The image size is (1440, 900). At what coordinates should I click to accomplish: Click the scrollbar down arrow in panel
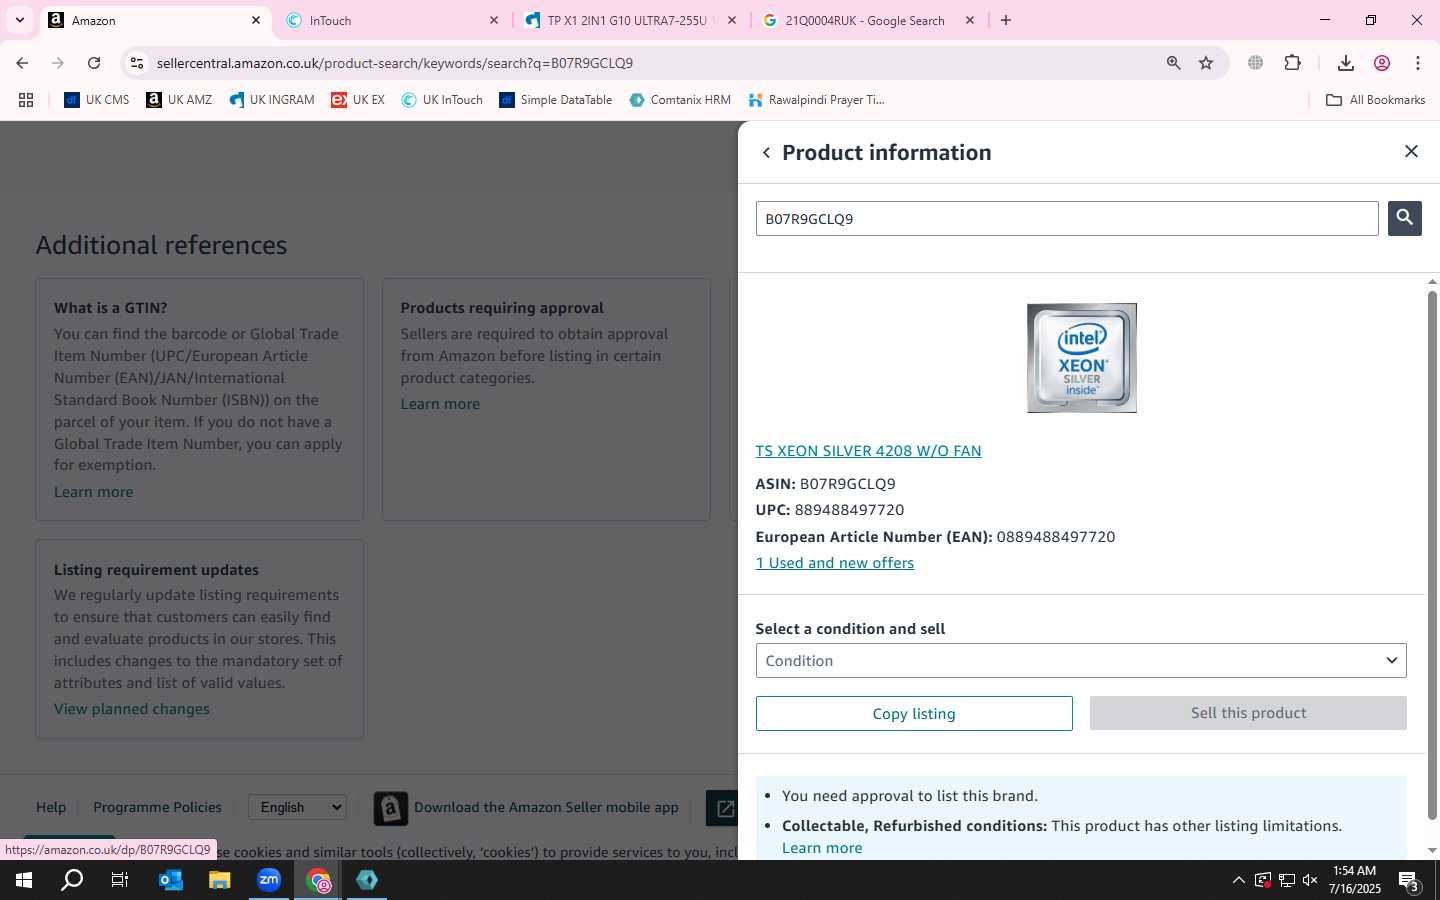(x=1432, y=851)
